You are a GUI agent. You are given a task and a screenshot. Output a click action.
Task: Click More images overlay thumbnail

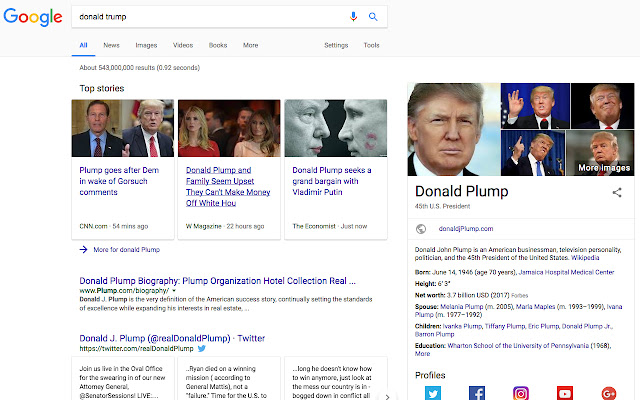pyautogui.click(x=600, y=153)
